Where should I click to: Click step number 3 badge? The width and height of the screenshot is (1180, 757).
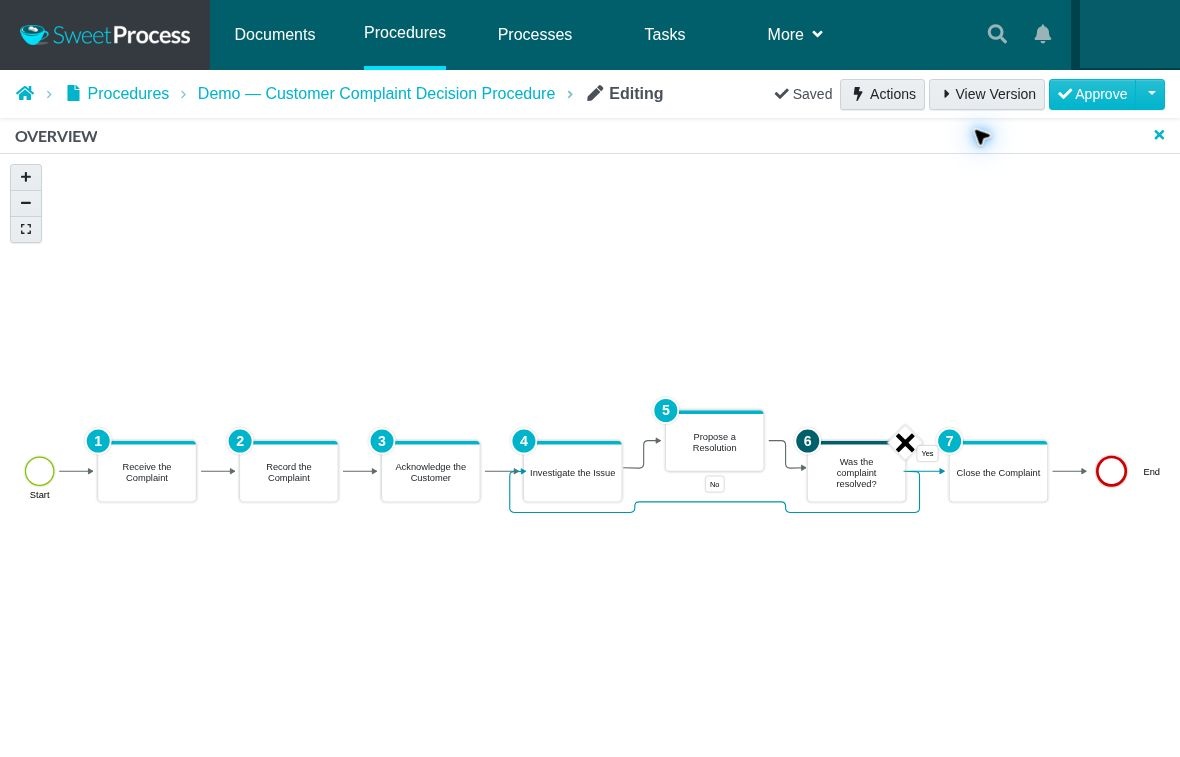[382, 441]
